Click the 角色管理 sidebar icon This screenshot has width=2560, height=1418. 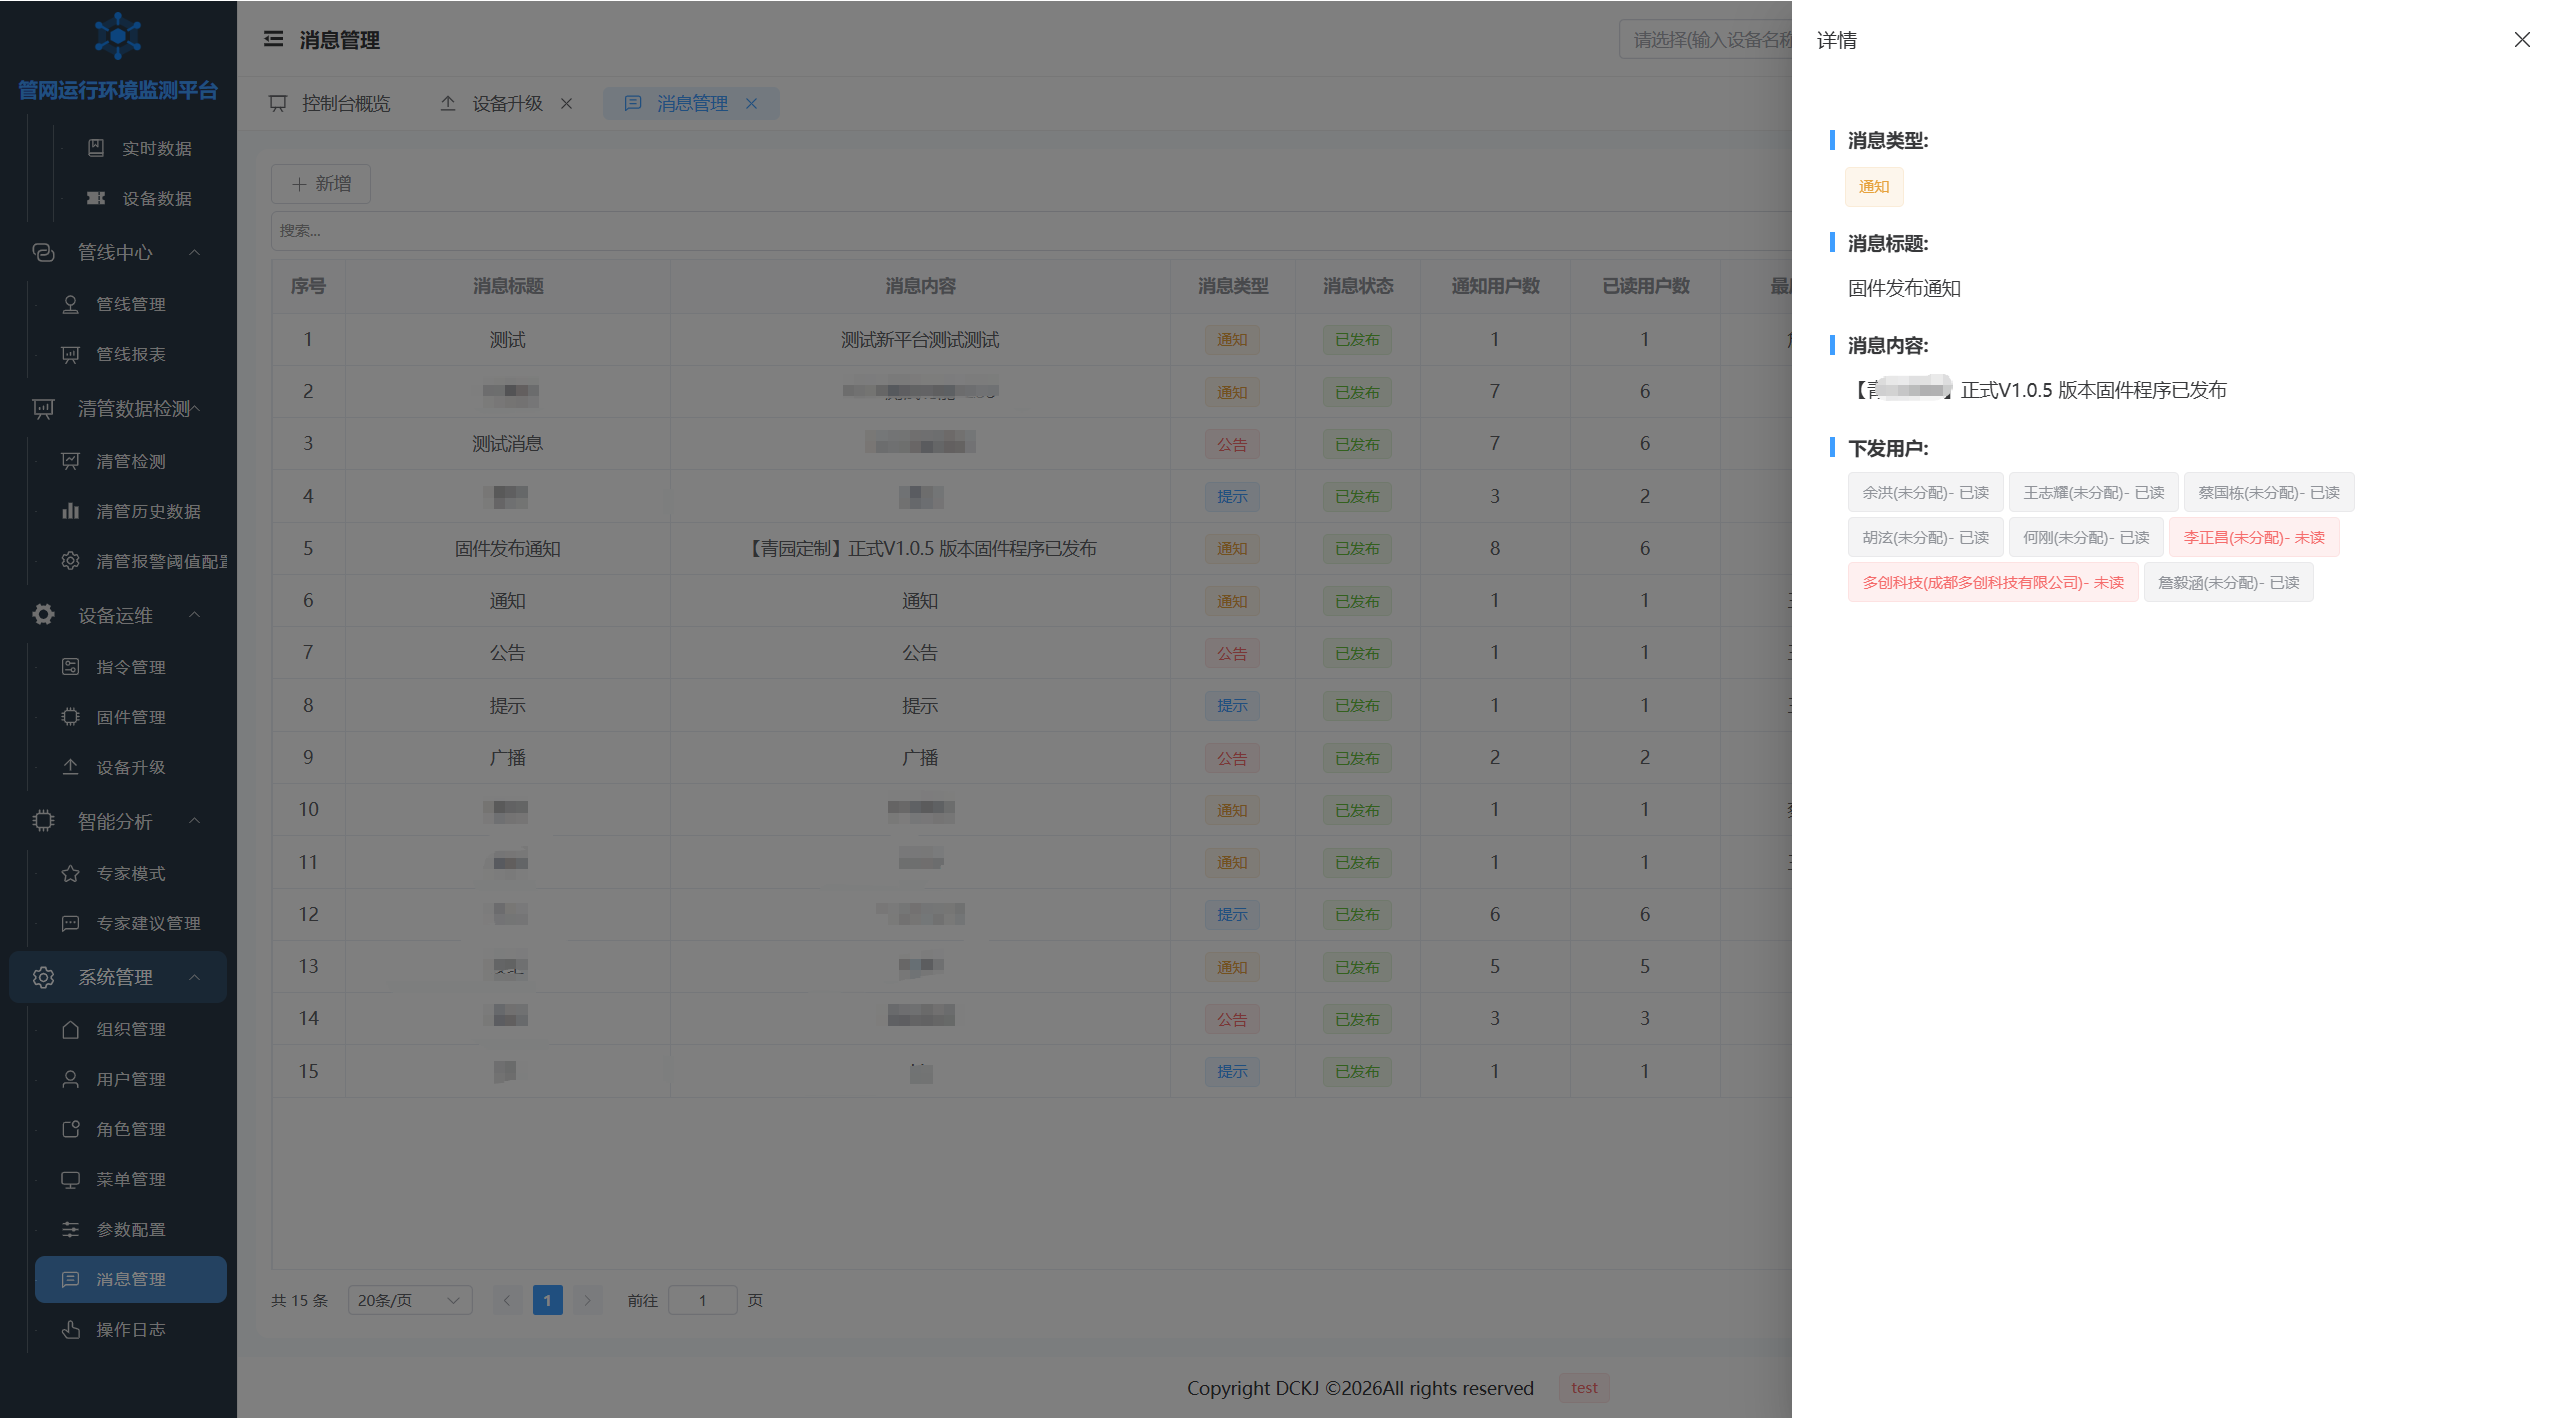70,1129
